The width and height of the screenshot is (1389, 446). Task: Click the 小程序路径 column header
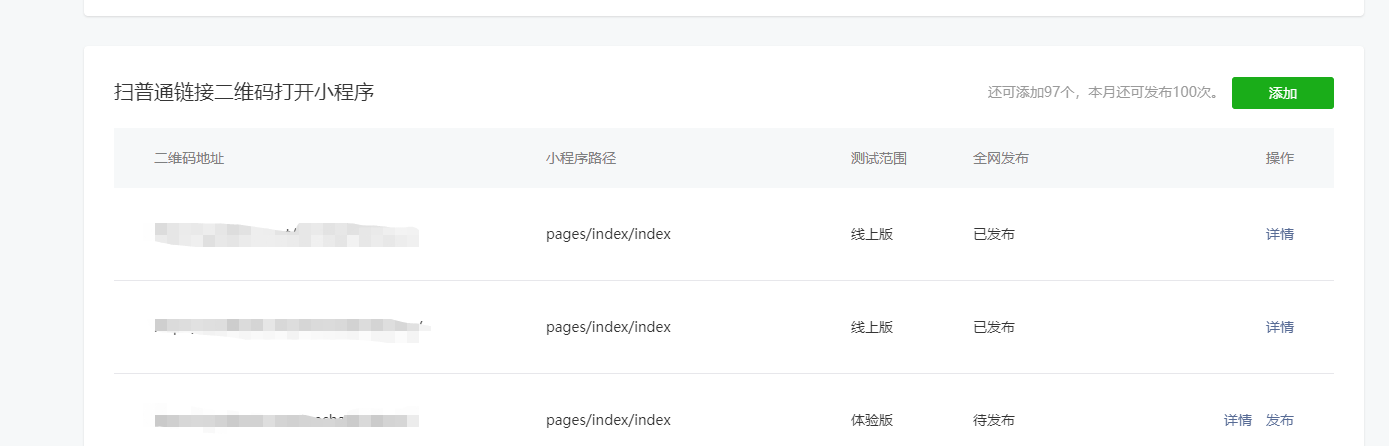pyautogui.click(x=581, y=158)
